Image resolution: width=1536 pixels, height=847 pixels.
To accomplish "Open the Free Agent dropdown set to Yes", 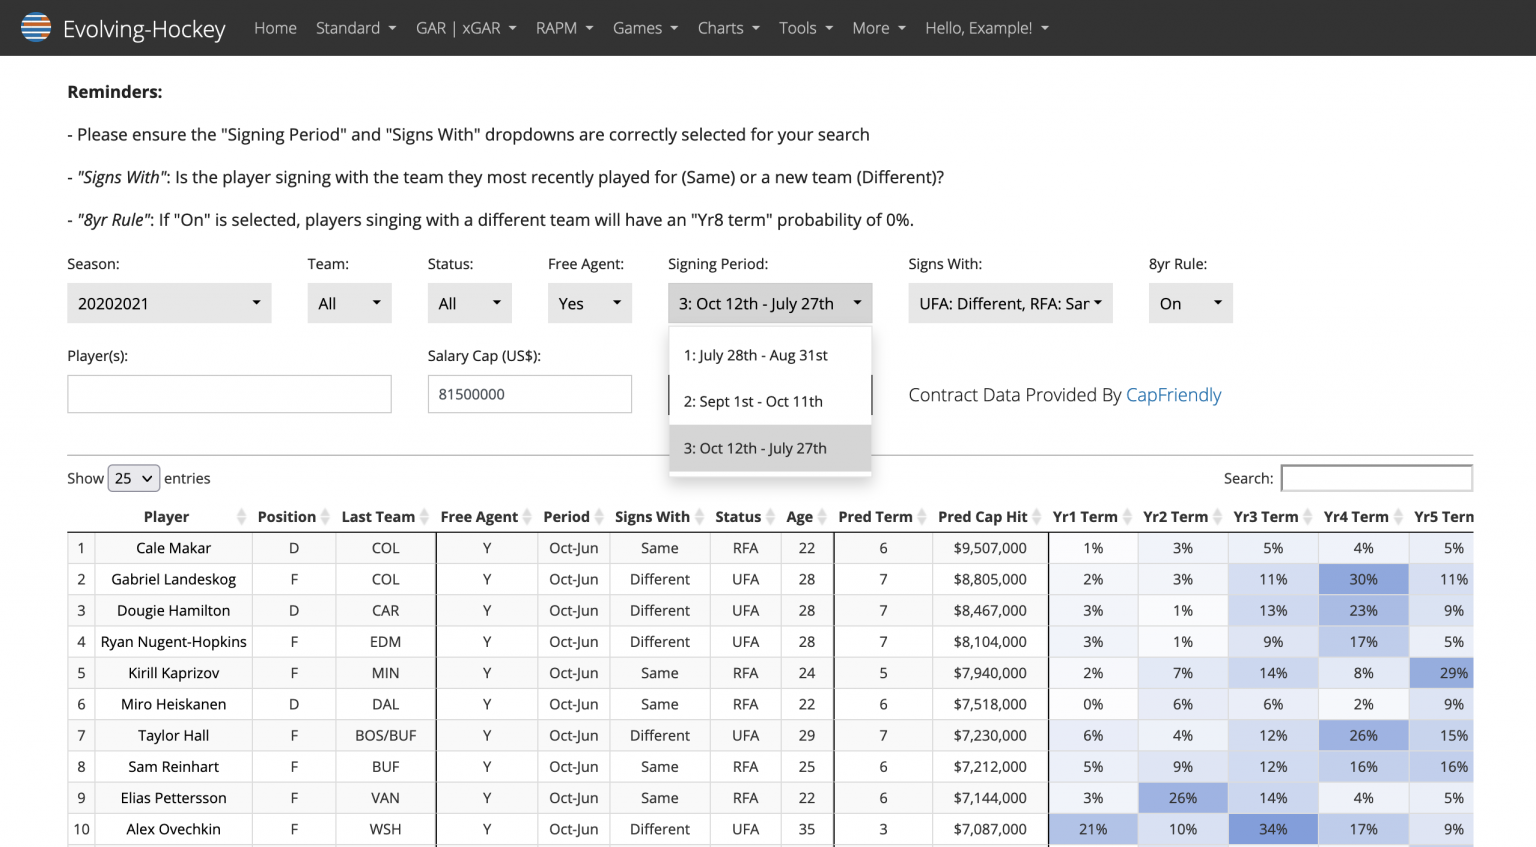I will [589, 303].
